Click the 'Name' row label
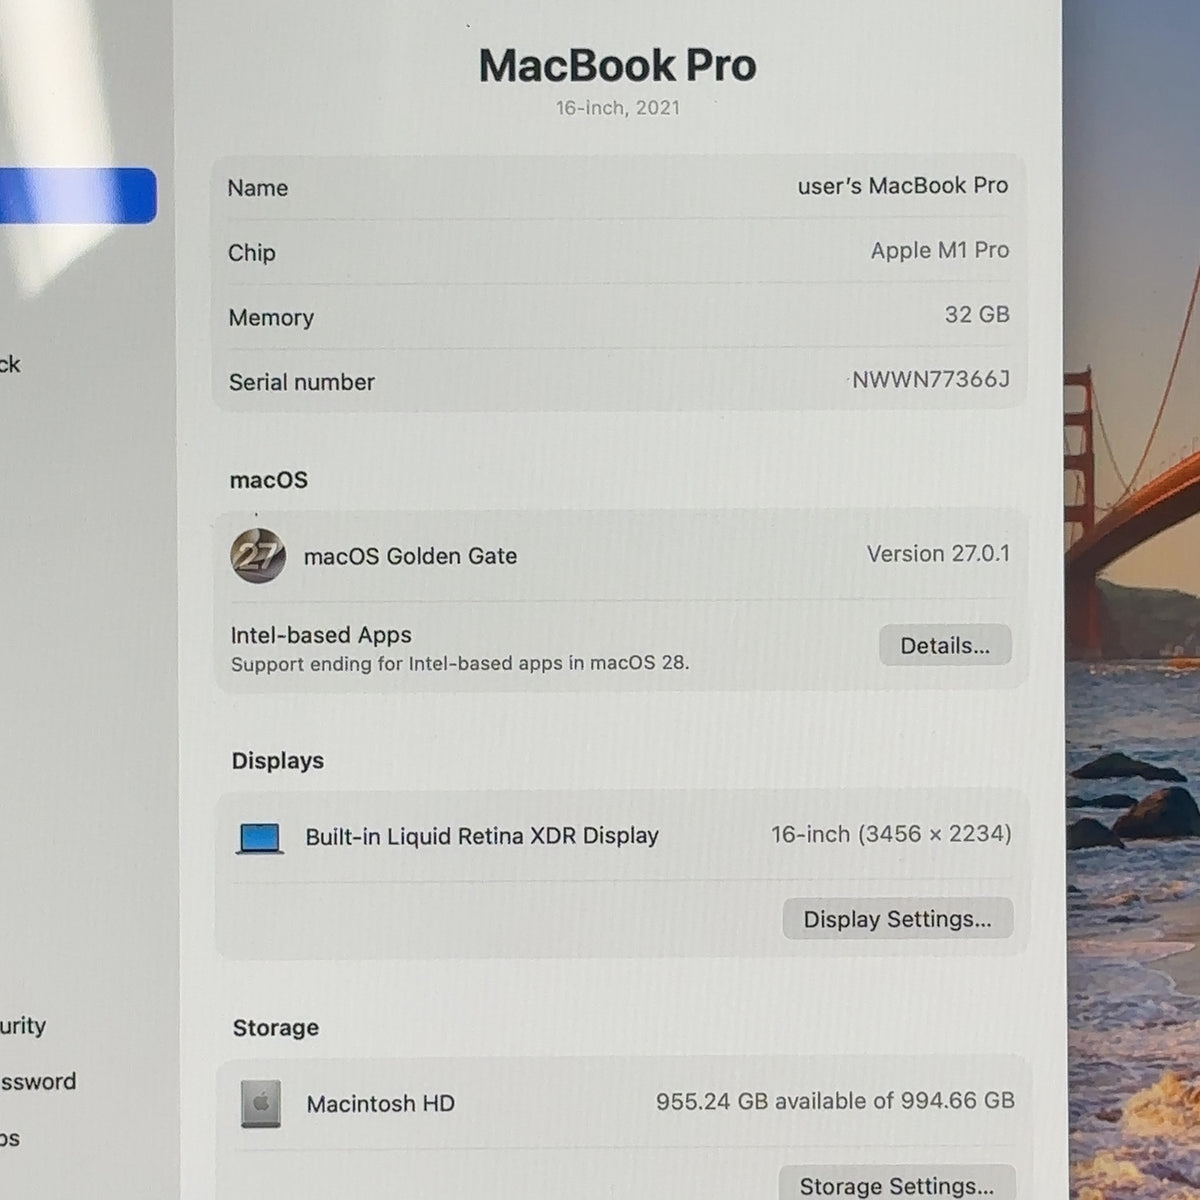This screenshot has width=1200, height=1200. click(258, 188)
